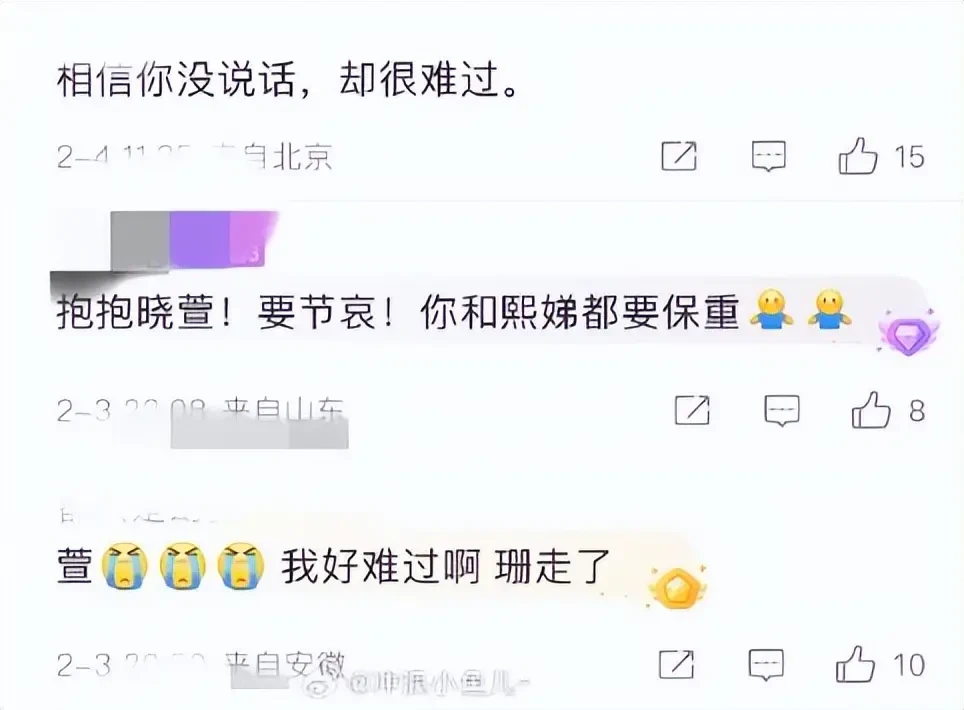964x710 pixels.
Task: Click the purple diamond member badge
Action: (909, 333)
